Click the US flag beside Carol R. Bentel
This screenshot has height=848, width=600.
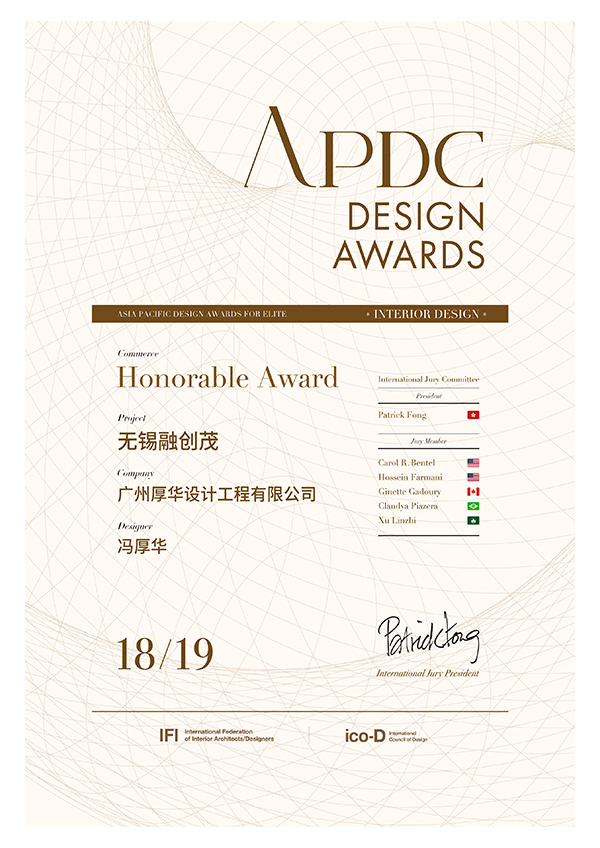[x=473, y=462]
